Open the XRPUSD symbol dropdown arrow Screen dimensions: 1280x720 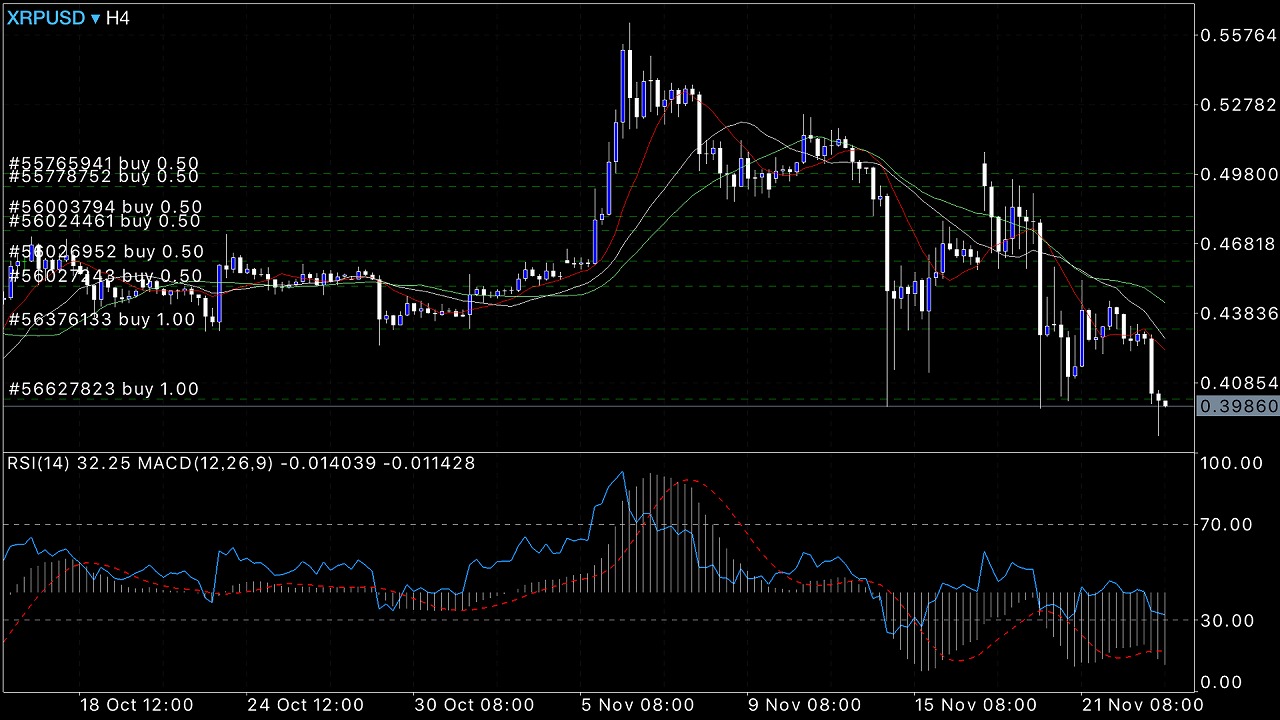tap(96, 19)
